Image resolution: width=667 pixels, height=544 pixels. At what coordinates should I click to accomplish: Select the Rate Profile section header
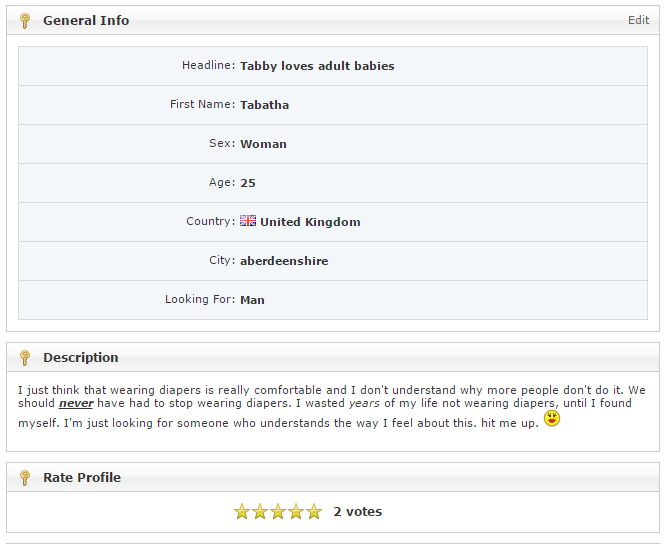(333, 477)
